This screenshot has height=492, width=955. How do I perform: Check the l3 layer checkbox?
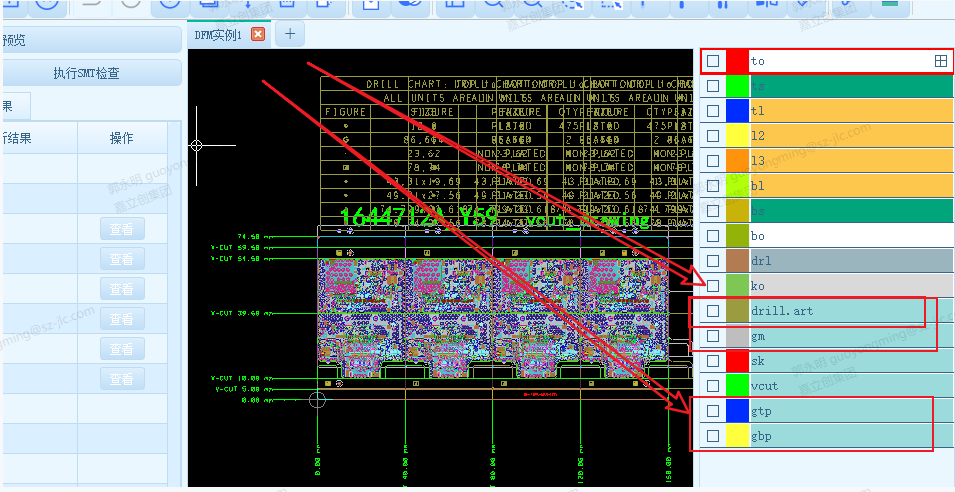tap(713, 161)
